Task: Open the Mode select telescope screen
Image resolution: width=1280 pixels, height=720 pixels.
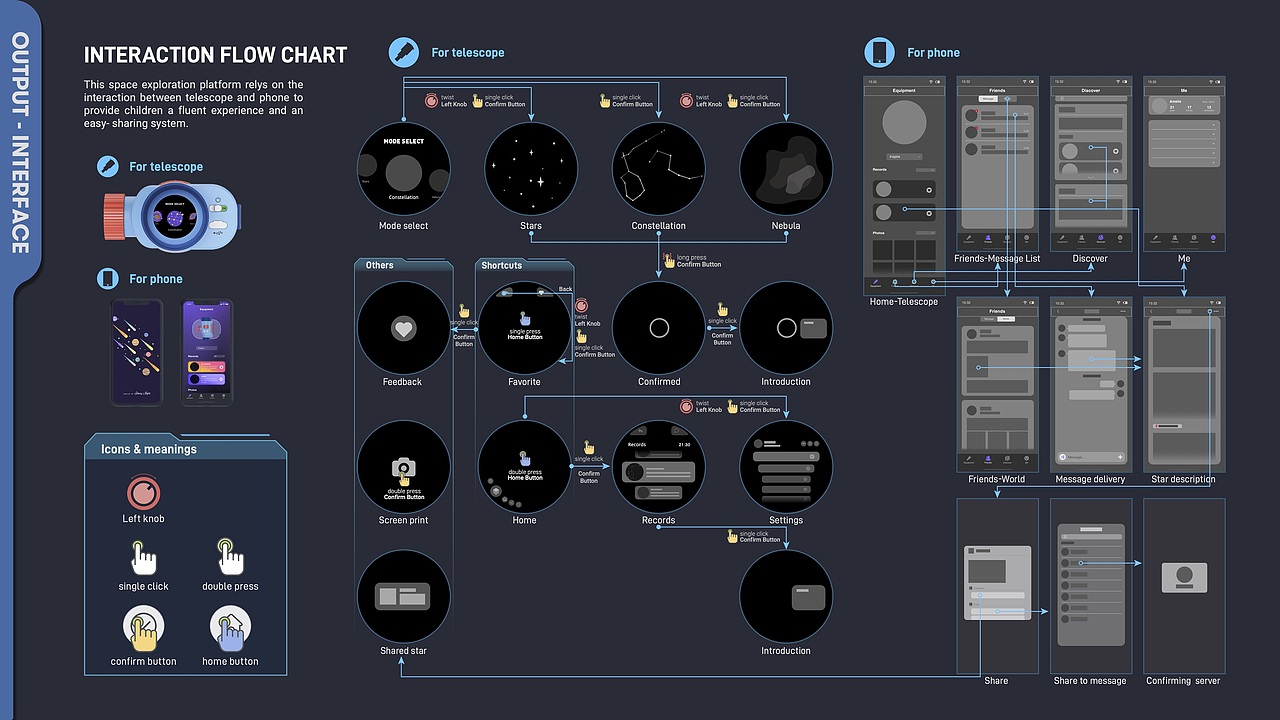Action: pyautogui.click(x=403, y=168)
